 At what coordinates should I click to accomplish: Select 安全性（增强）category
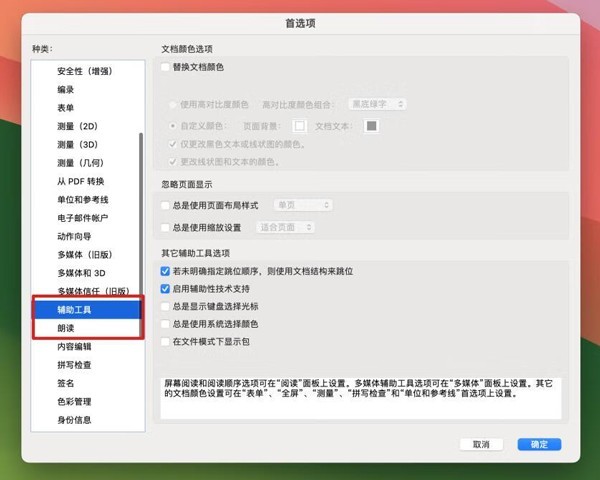click(88, 71)
